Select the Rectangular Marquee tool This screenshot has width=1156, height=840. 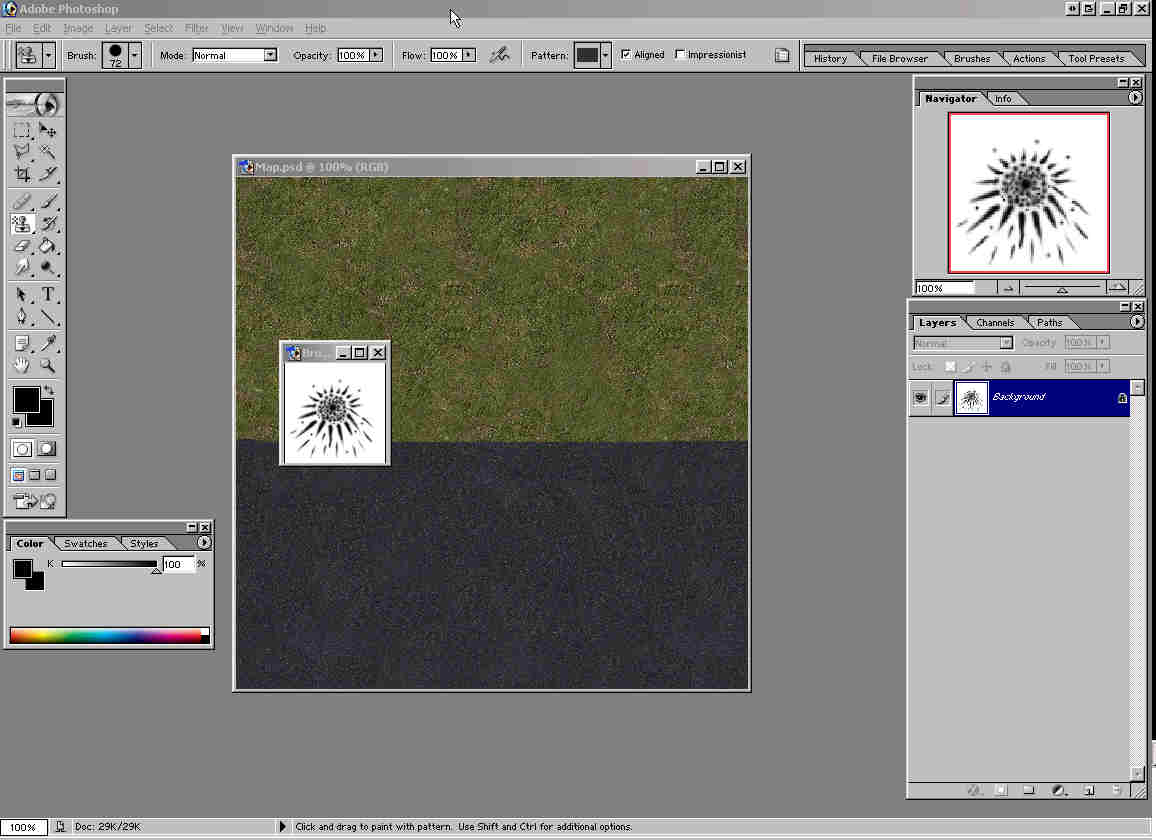click(21, 130)
